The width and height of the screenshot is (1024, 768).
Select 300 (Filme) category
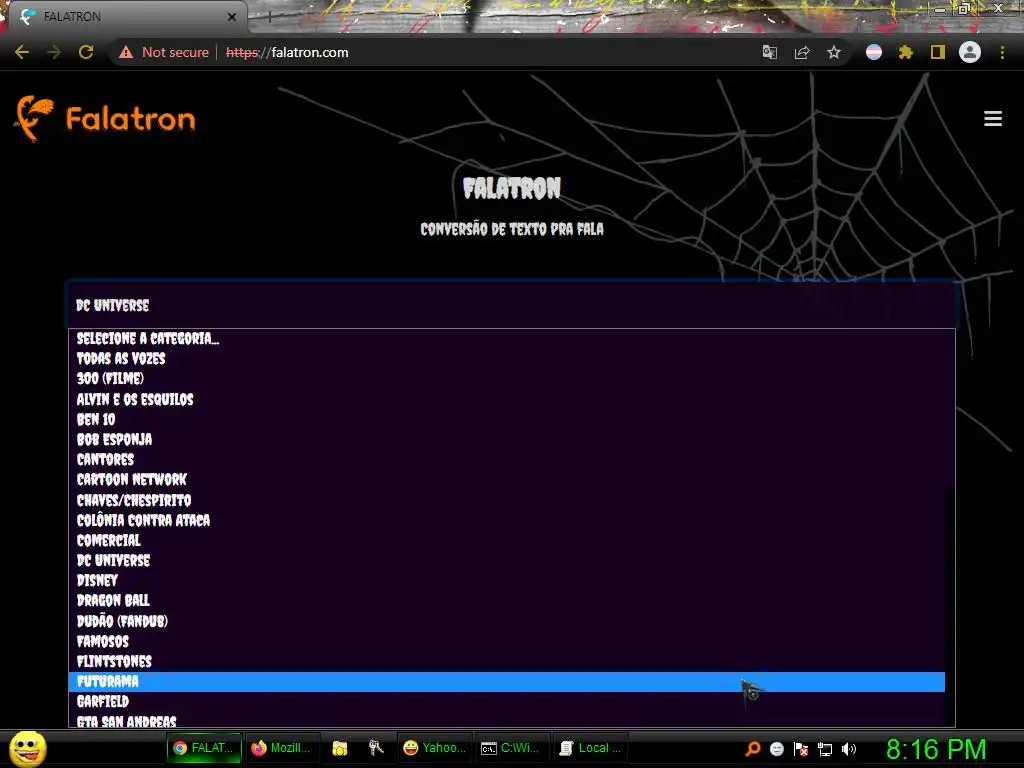[x=507, y=379]
